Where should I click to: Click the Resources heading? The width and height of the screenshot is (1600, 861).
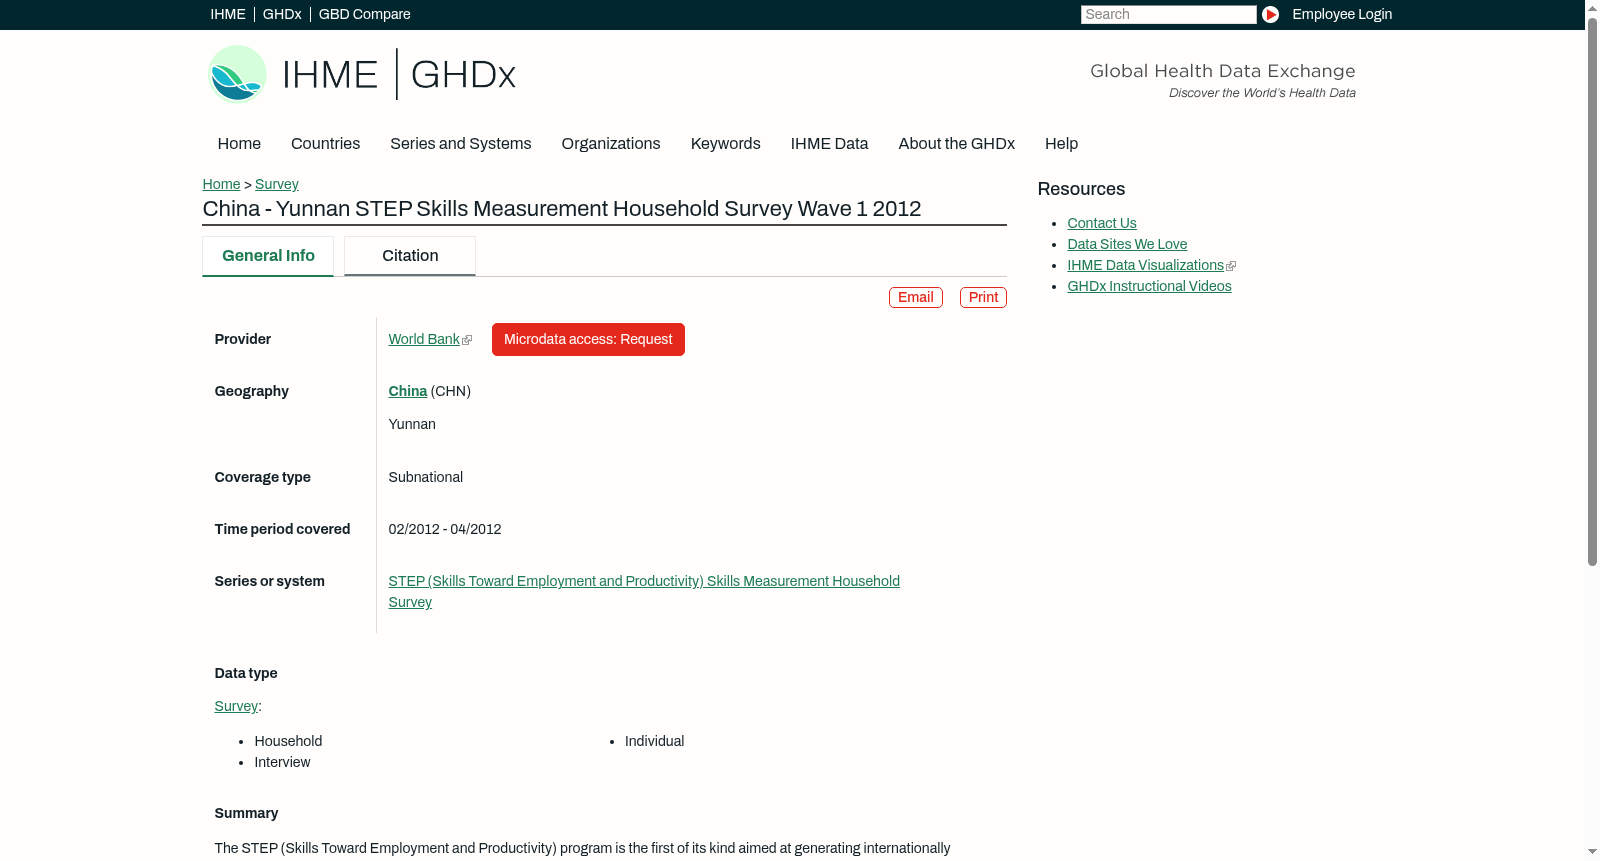coord(1081,190)
